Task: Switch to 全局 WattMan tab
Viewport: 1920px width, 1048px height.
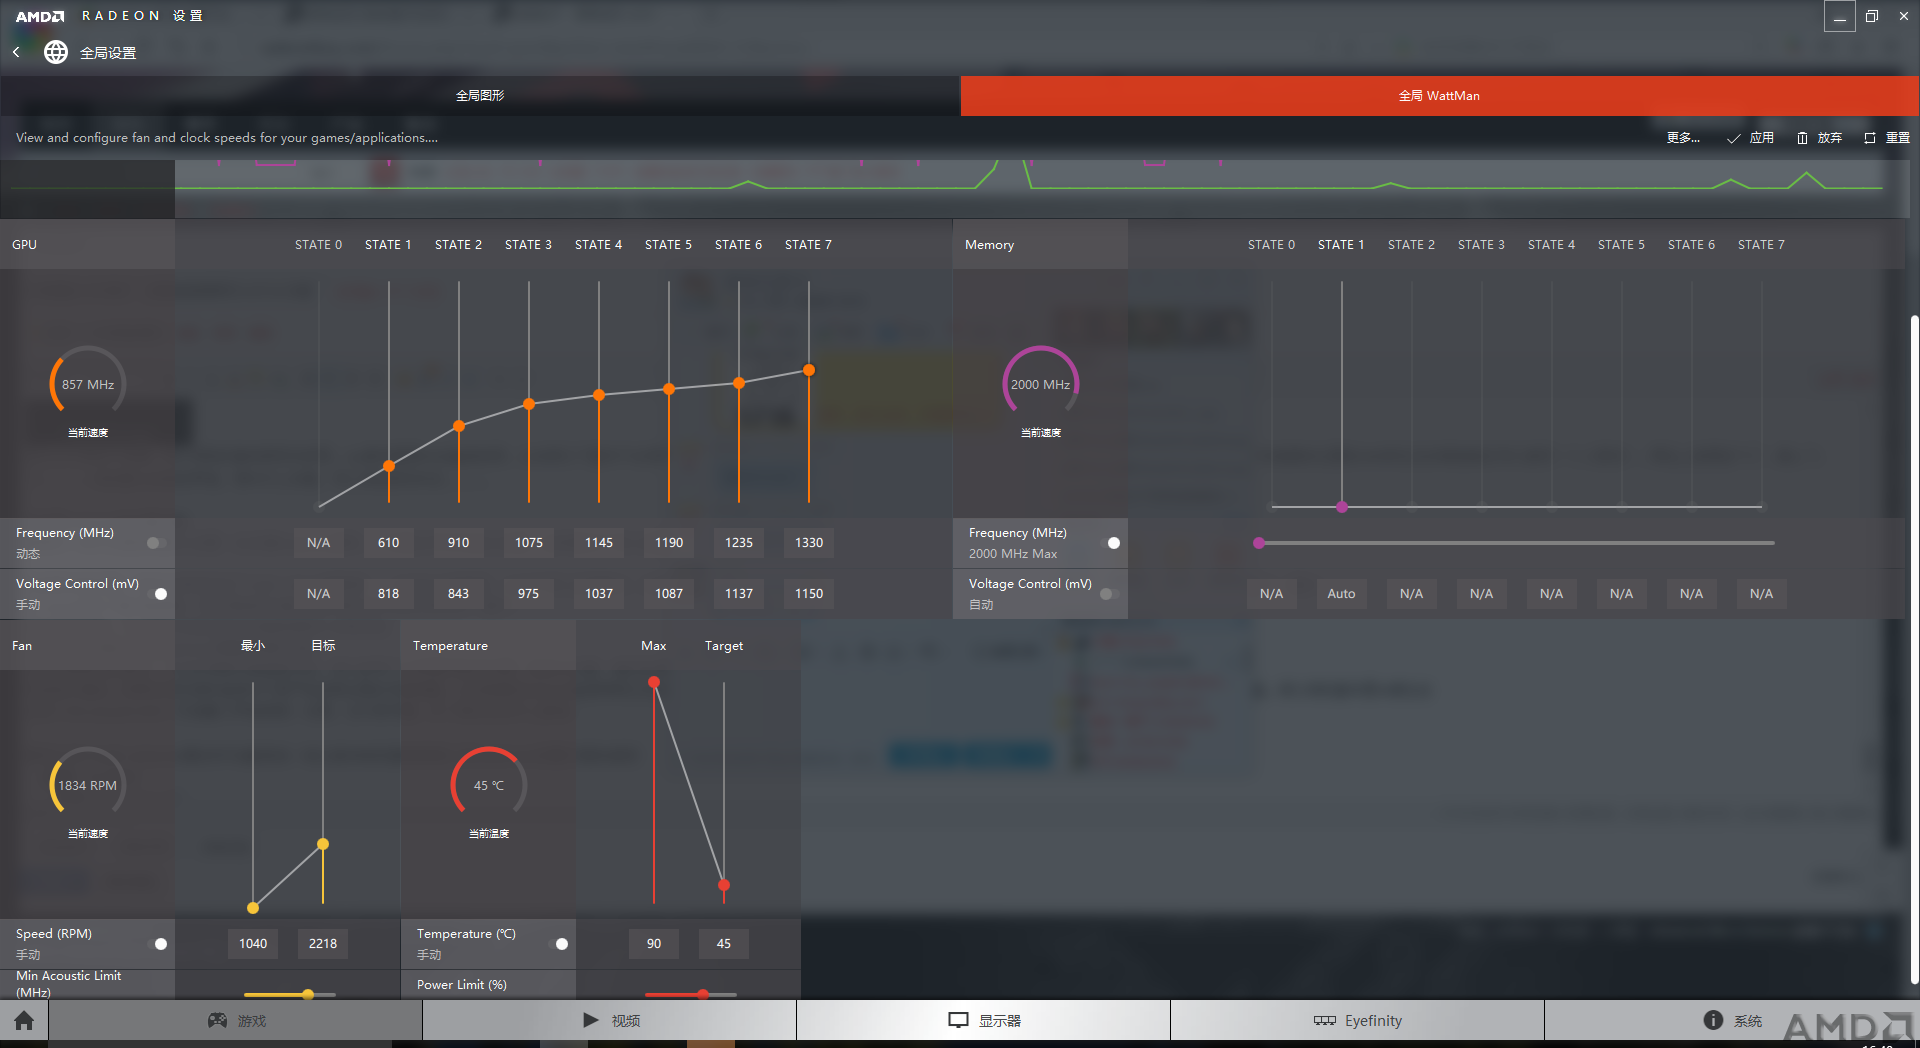Action: click(1440, 96)
